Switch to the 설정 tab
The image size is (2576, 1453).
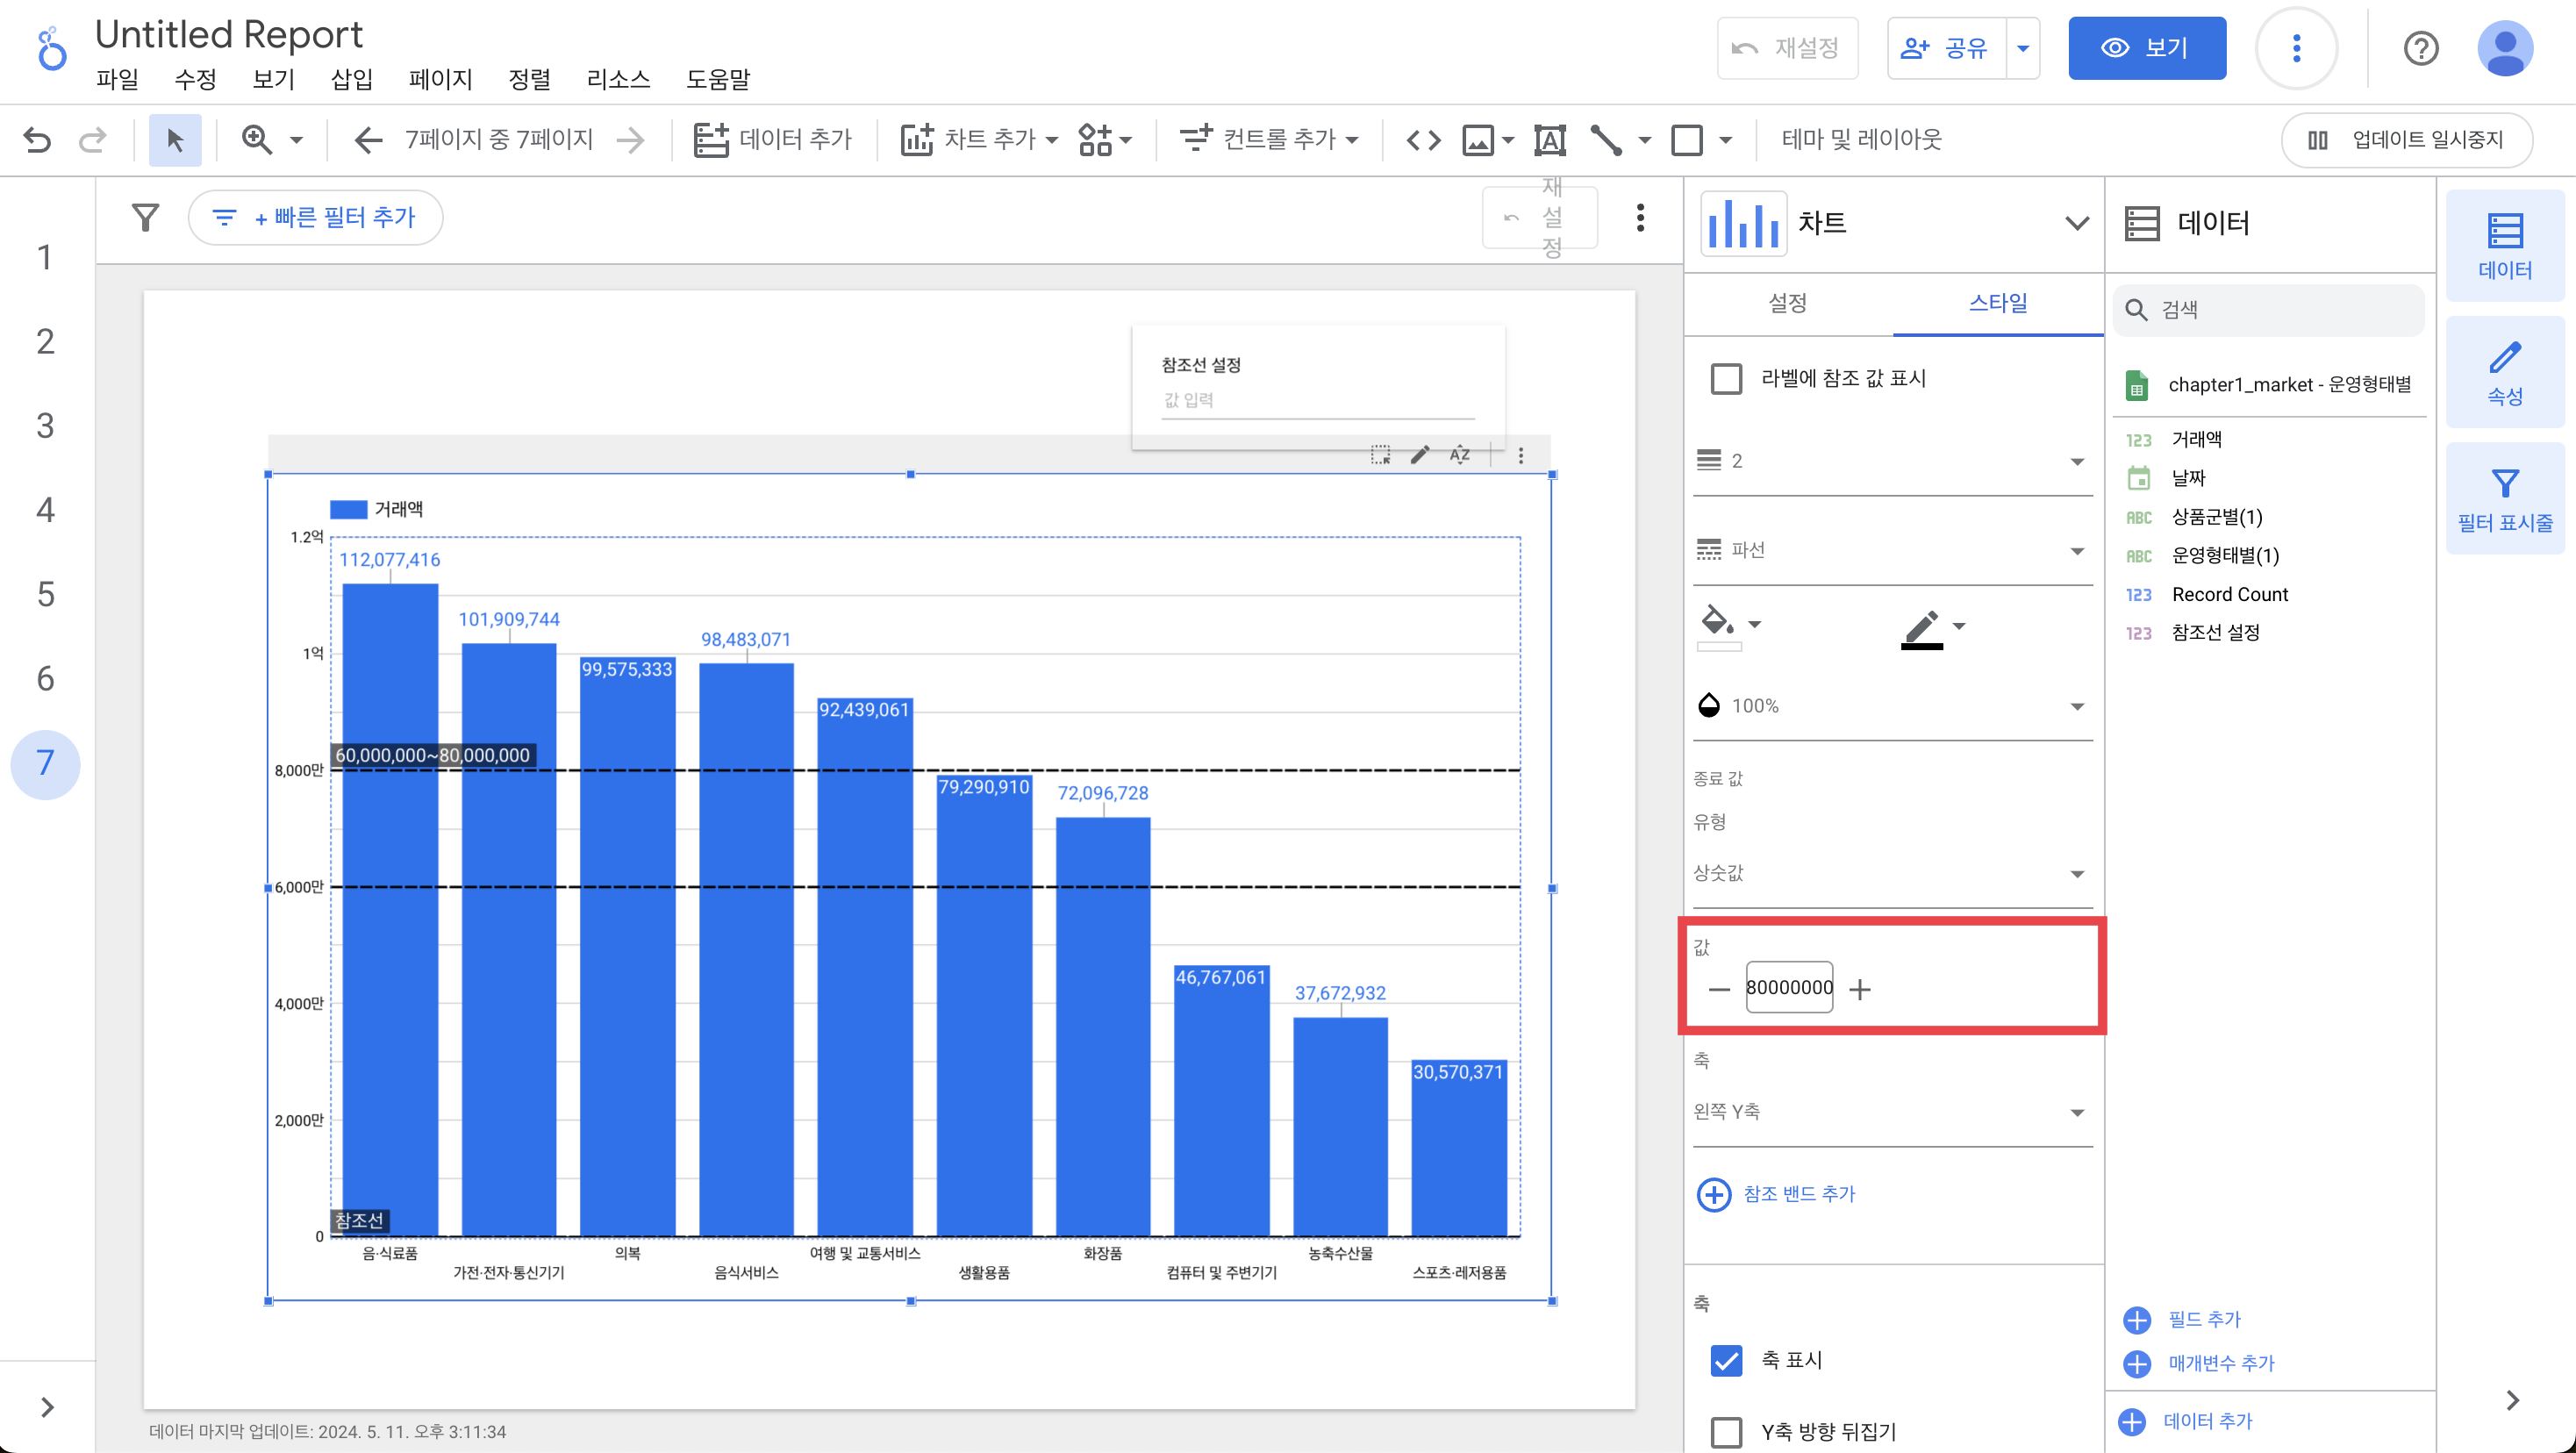[1787, 303]
